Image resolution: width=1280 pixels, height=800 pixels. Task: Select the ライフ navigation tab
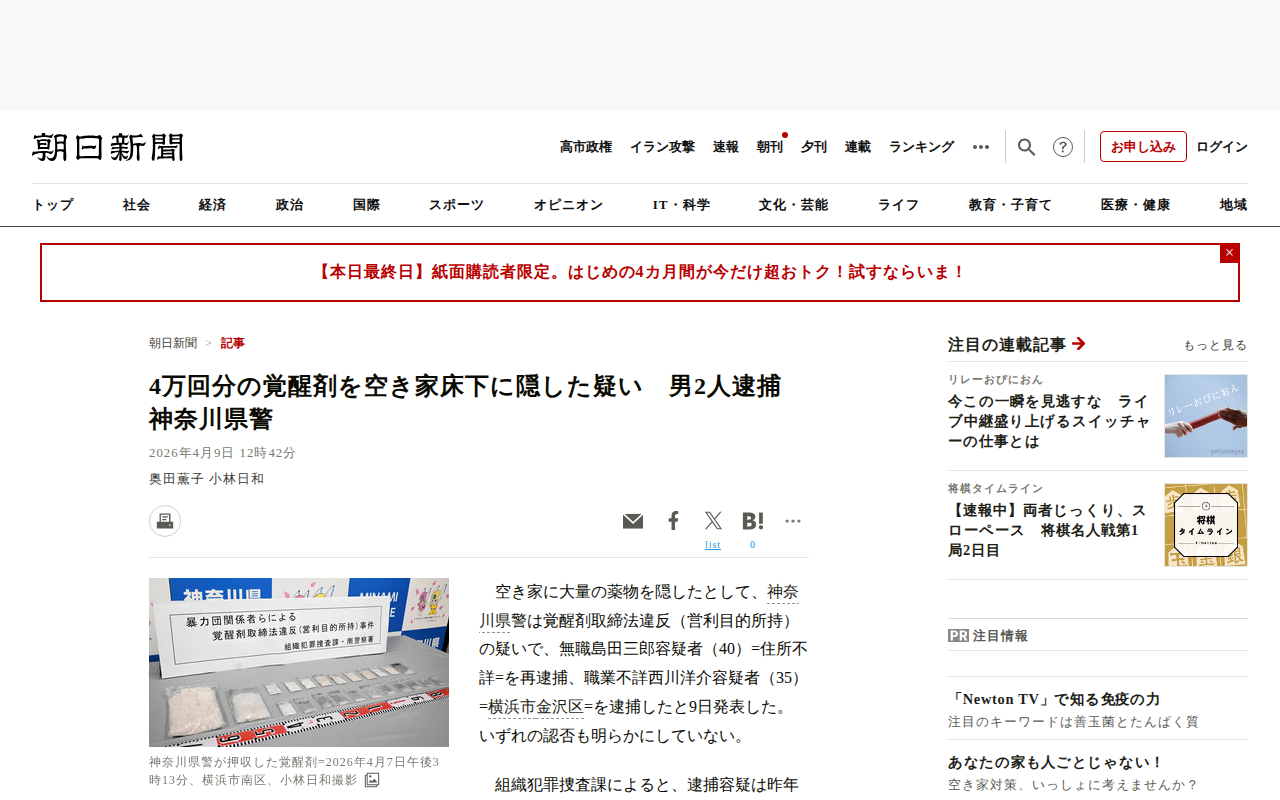[898, 205]
